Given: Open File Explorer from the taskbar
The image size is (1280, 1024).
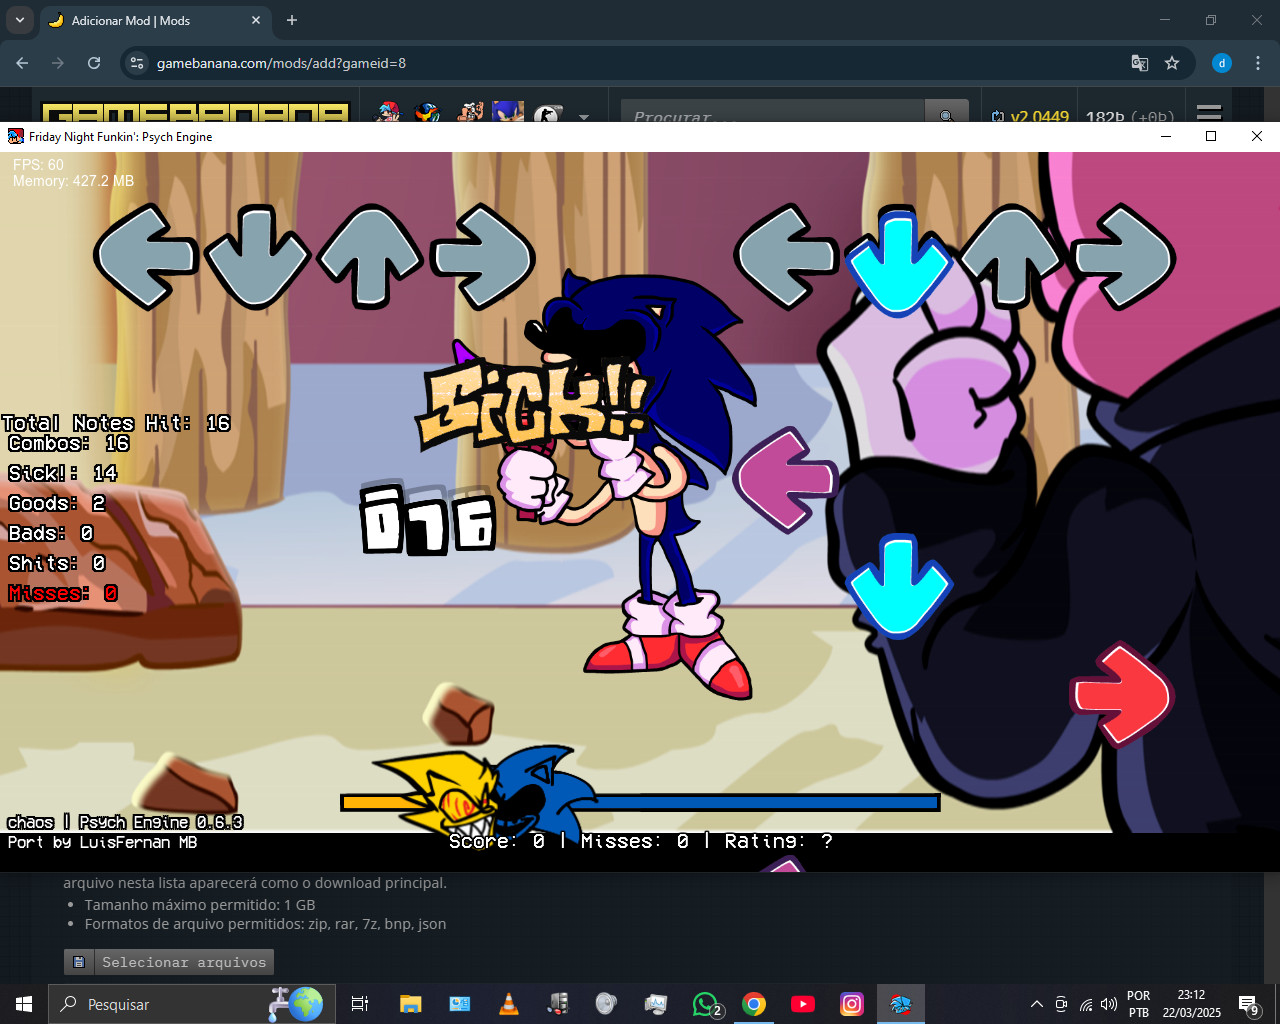Looking at the screenshot, I should 410,1004.
